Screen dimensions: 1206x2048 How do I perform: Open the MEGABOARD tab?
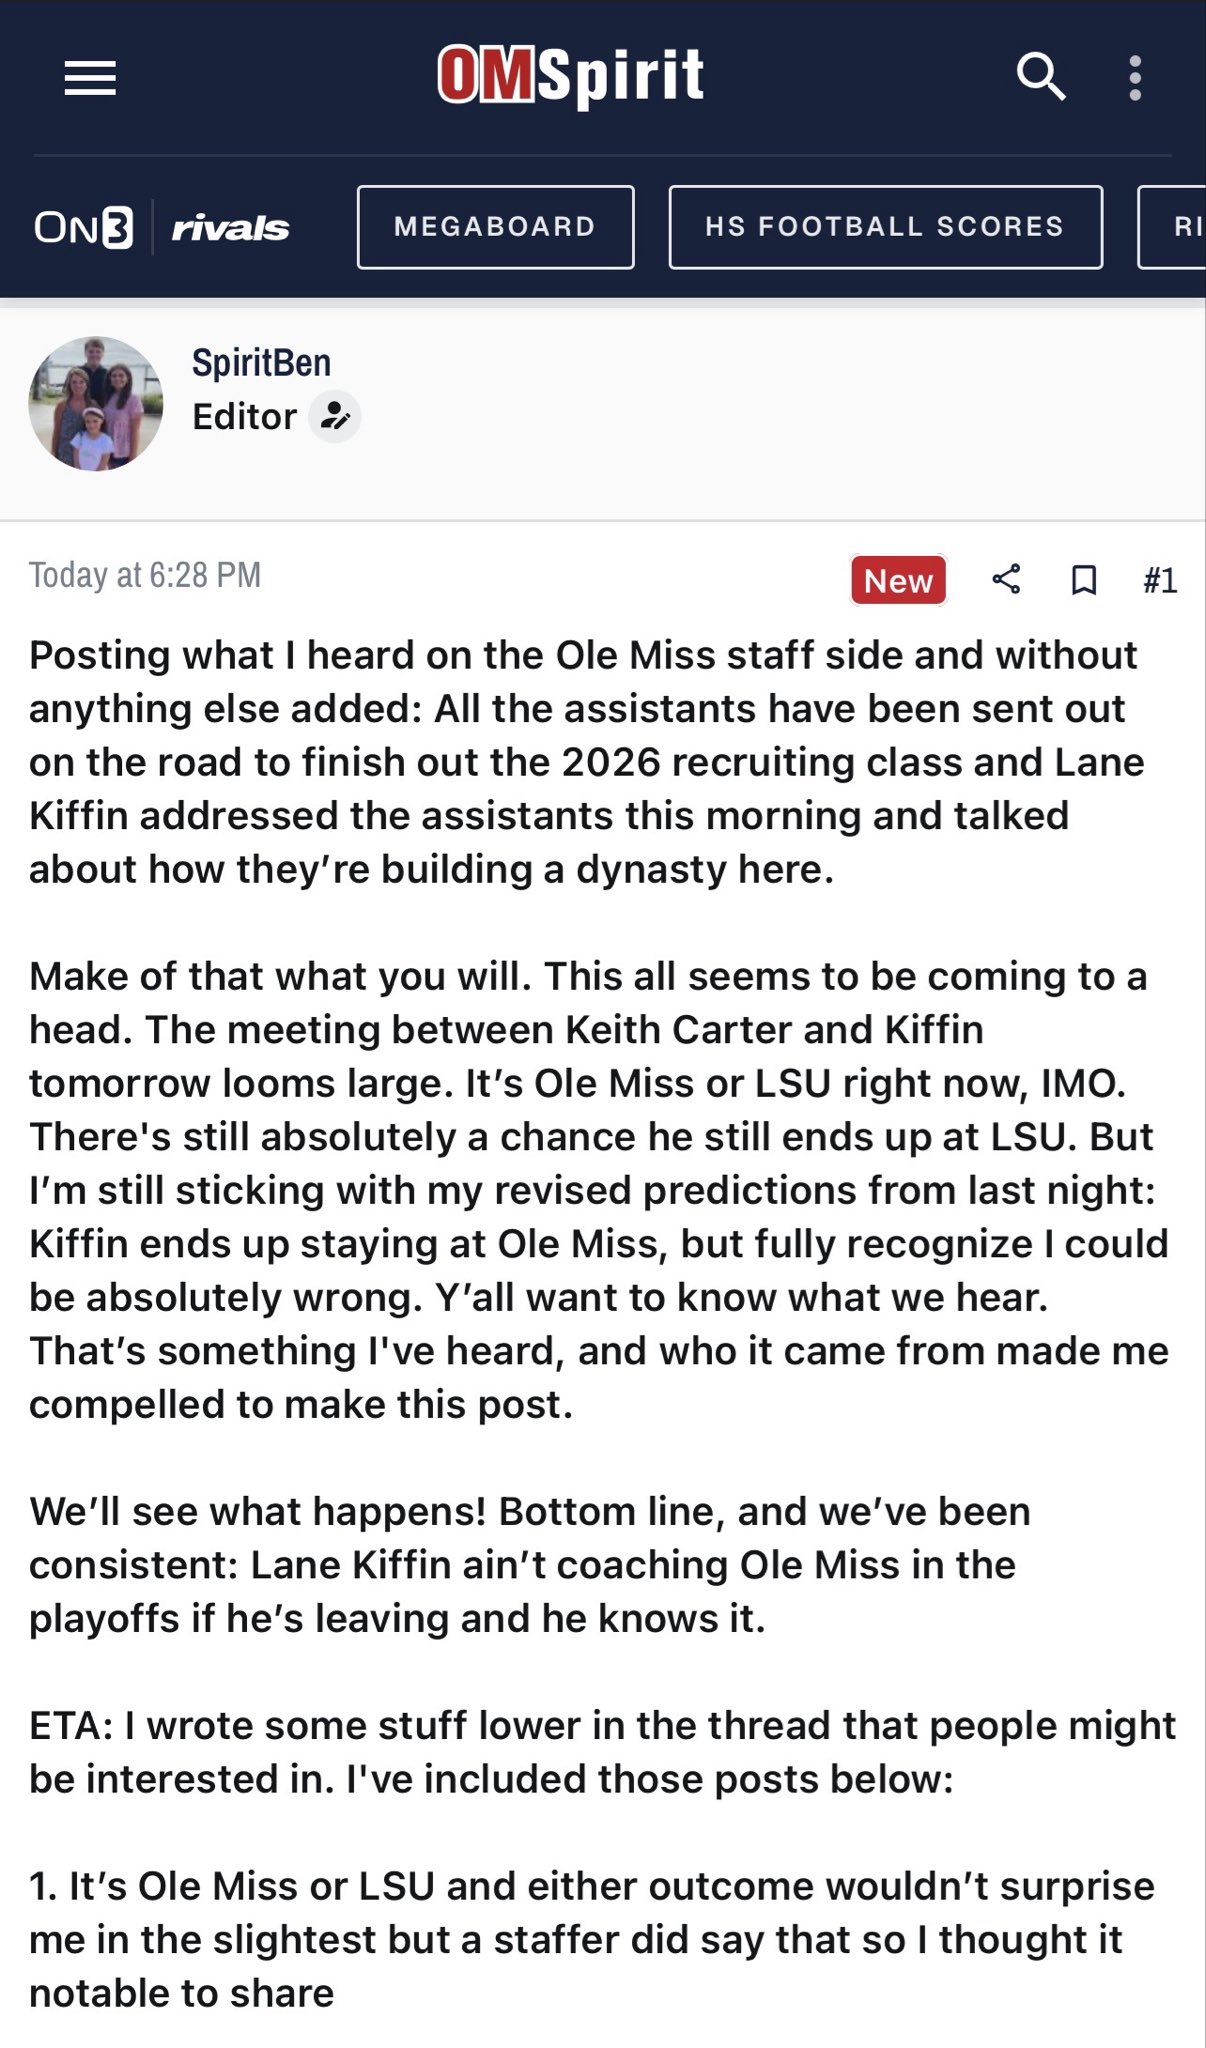point(495,227)
